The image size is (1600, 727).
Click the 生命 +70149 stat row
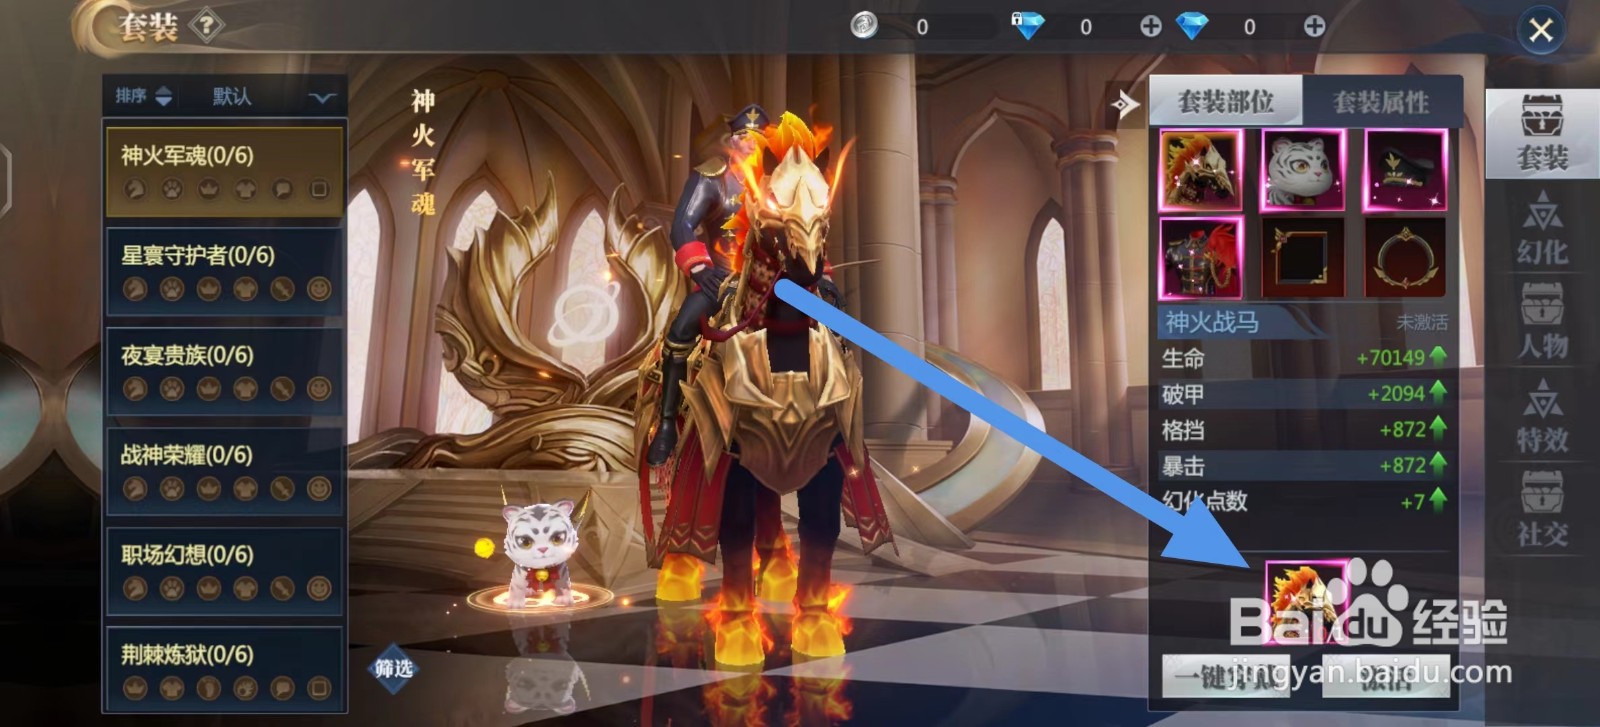[x=1304, y=357]
